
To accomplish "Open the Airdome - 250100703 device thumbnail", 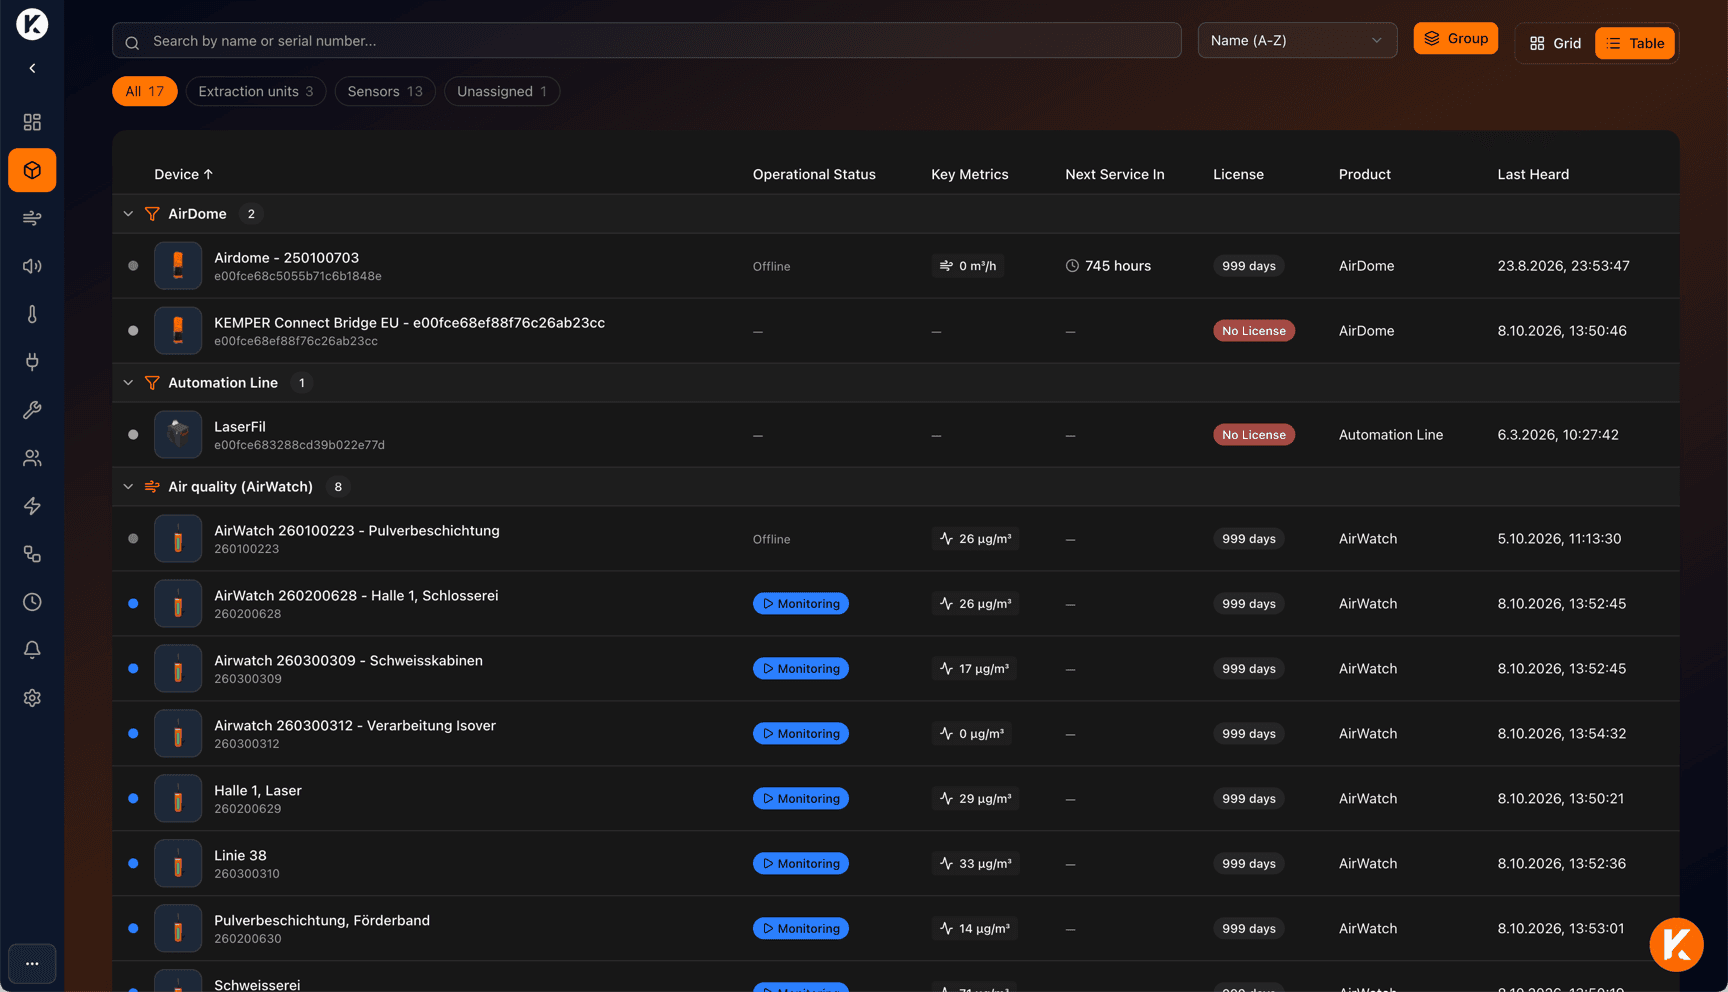I will pyautogui.click(x=178, y=266).
